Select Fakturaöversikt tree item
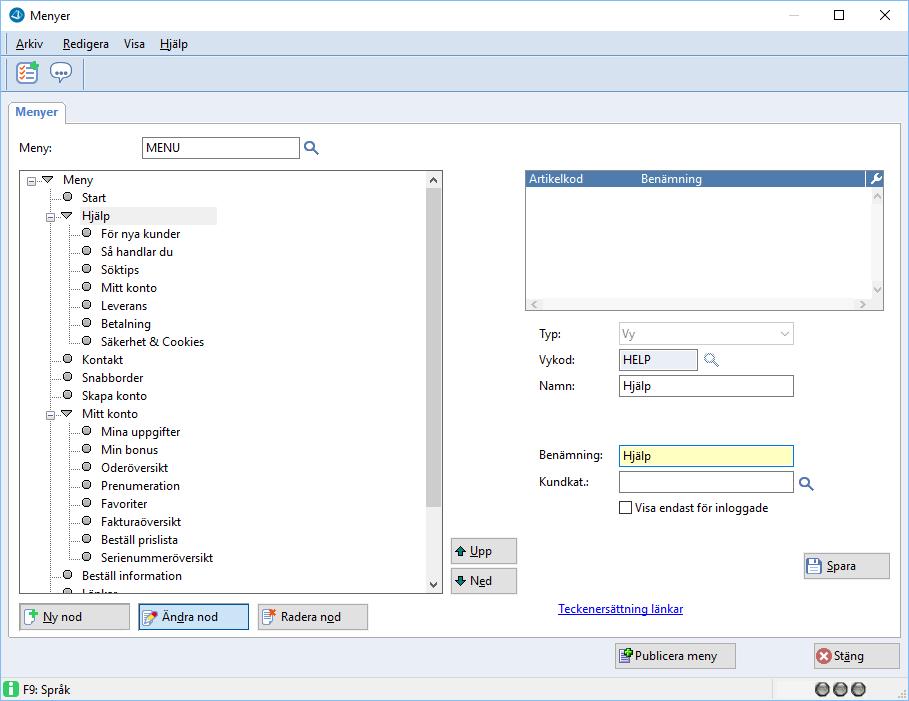Viewport: 909px width, 701px height. click(141, 521)
